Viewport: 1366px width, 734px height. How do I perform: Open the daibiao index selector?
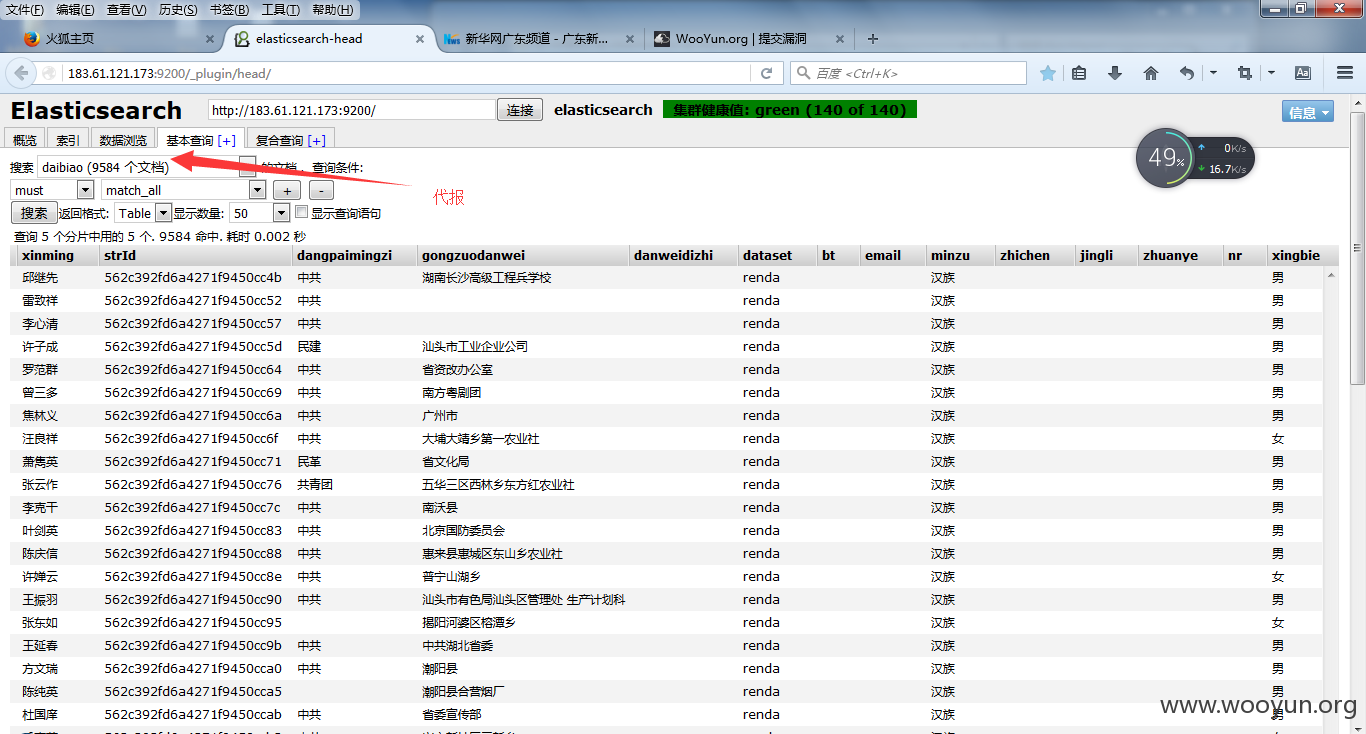coord(145,167)
